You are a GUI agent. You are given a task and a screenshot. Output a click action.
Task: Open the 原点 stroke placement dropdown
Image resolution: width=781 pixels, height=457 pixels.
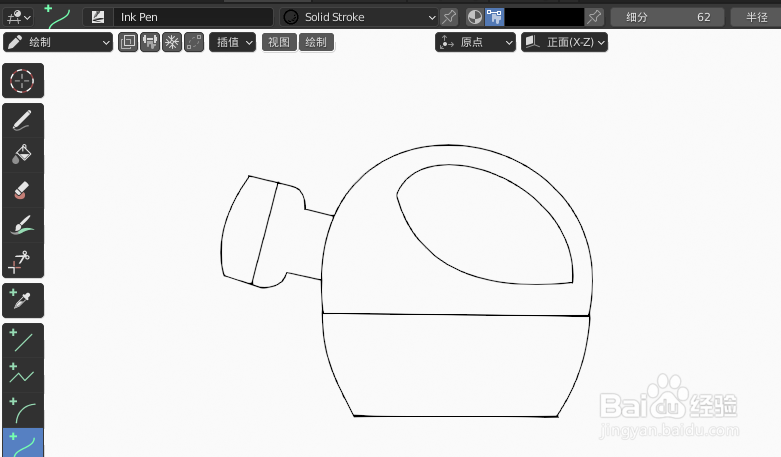coord(475,42)
